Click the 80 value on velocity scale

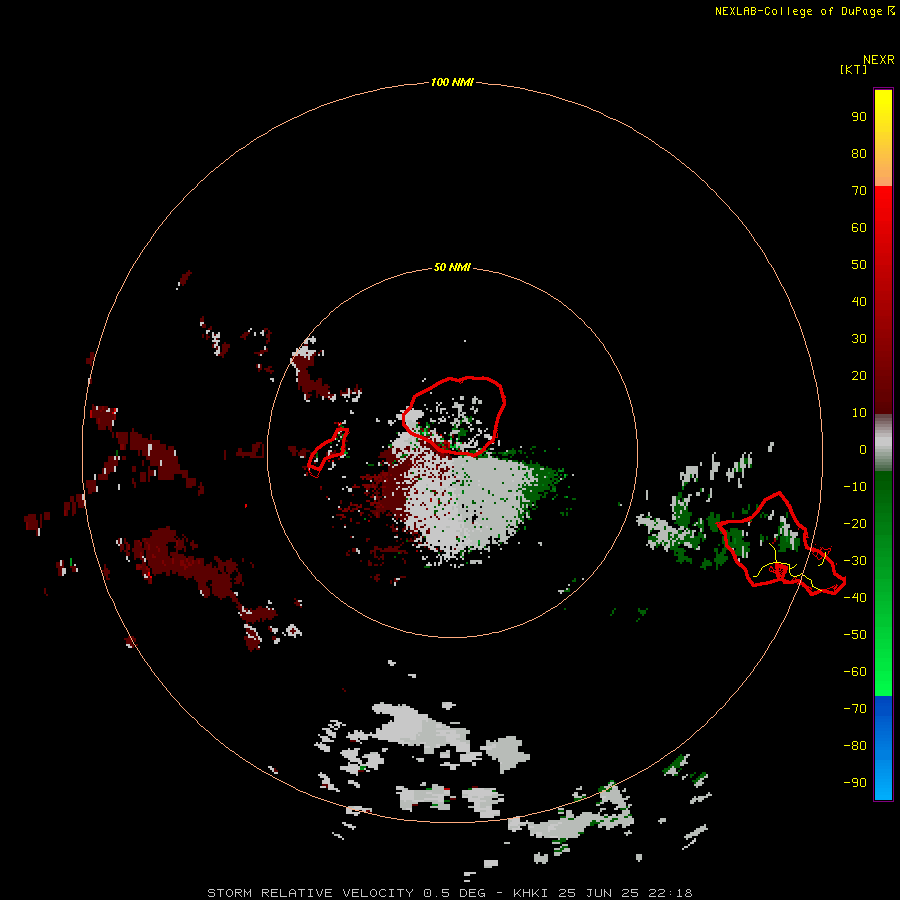(859, 153)
